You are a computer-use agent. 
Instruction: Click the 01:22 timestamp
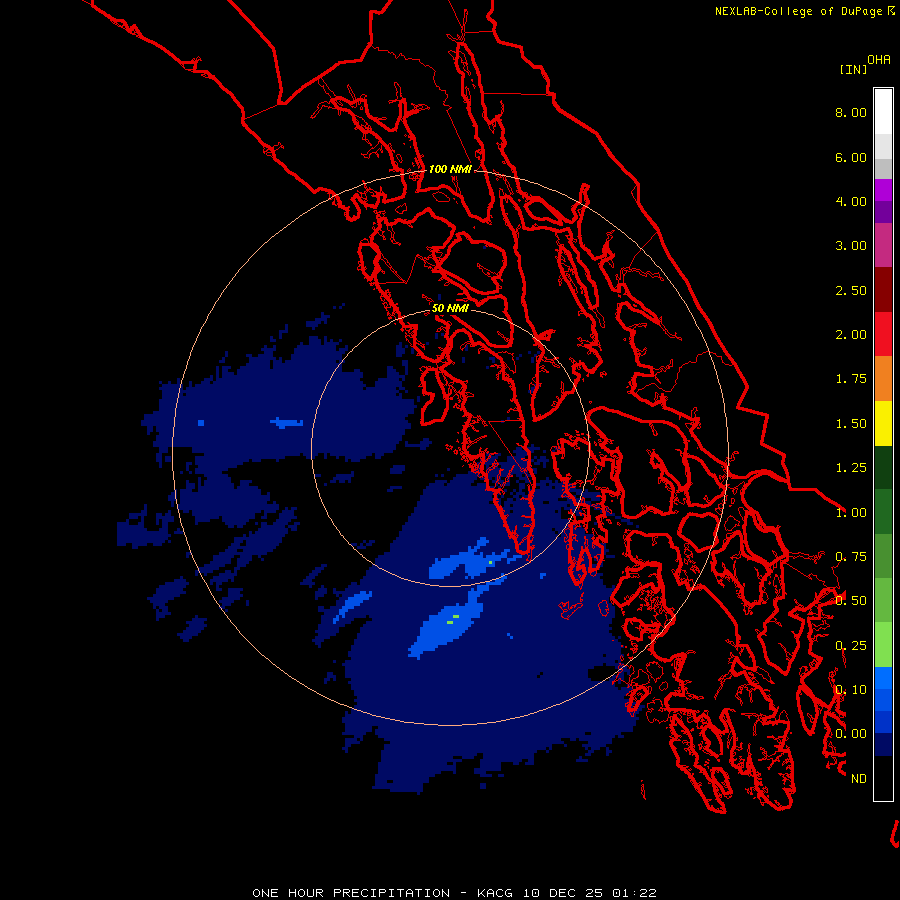pos(634,893)
